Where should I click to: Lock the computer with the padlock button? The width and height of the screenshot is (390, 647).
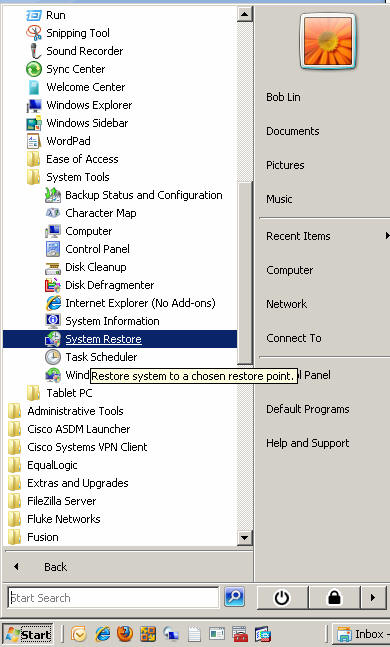click(x=335, y=597)
